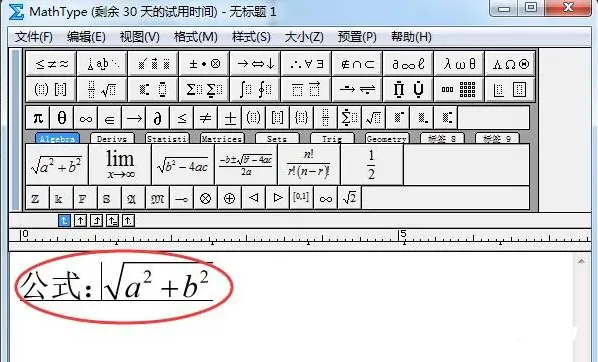Switch to the Derivs tab
The width and height of the screenshot is (598, 362).
[x=112, y=138]
